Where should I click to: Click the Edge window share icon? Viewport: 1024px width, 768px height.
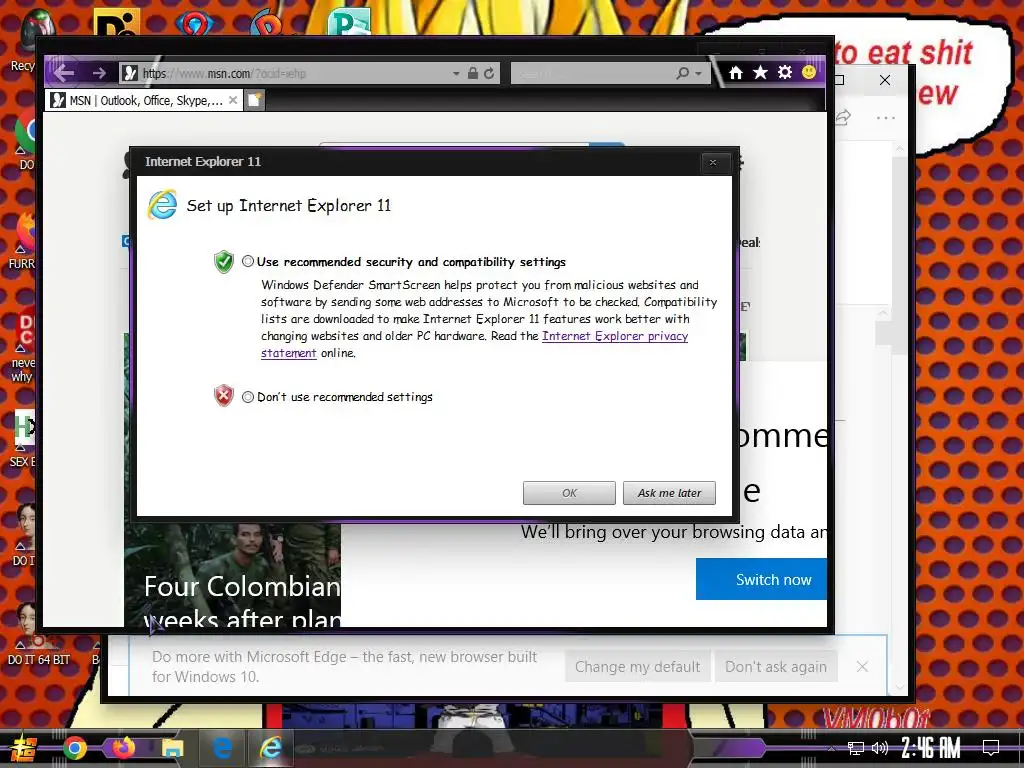[843, 118]
